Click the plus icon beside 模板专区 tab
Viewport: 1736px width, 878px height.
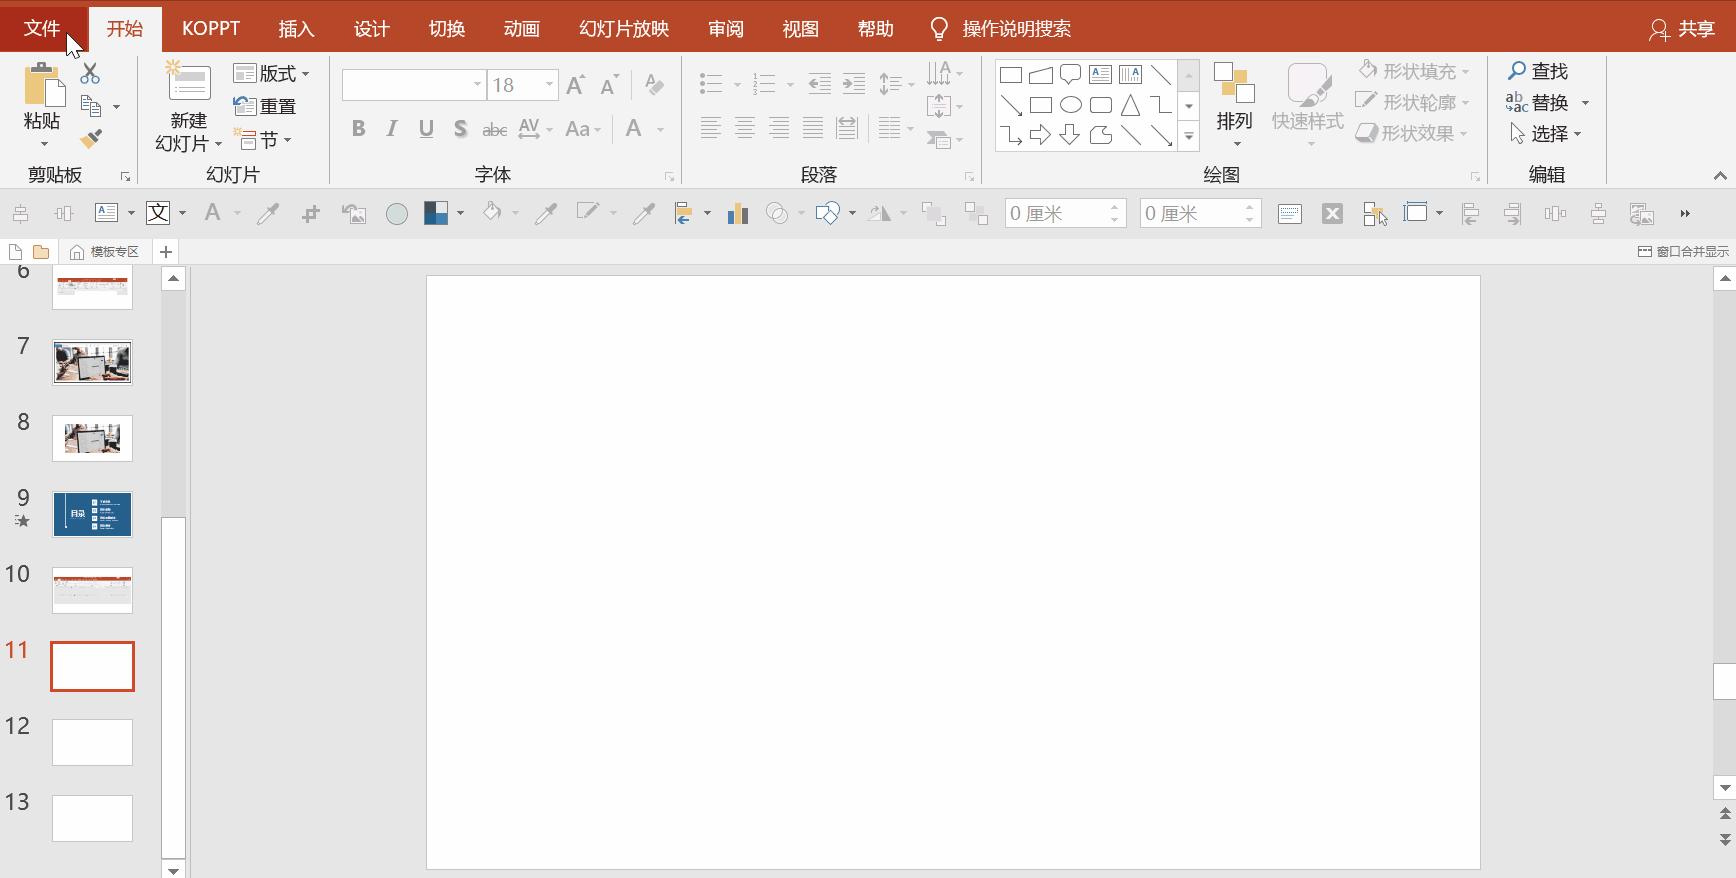166,252
